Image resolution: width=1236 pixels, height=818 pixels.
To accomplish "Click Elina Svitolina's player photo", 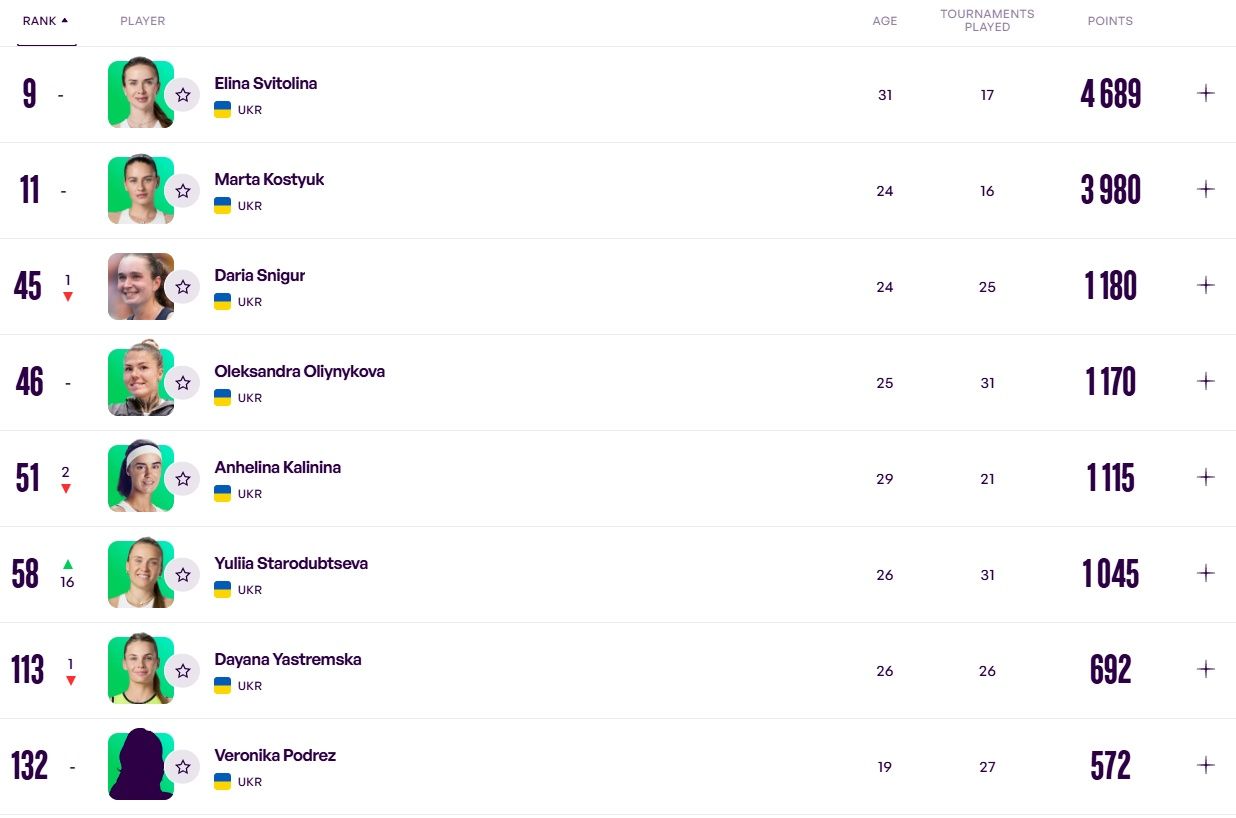I will coord(141,94).
